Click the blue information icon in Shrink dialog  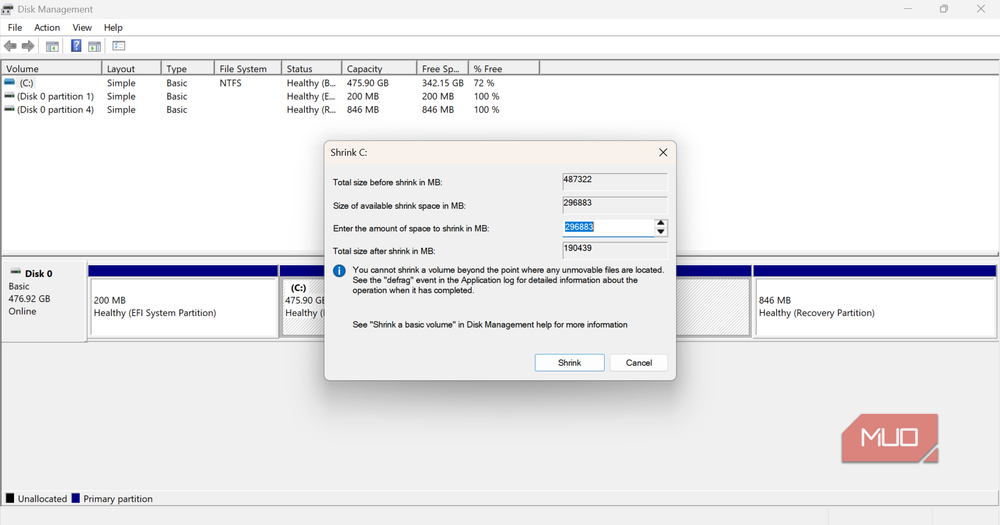click(339, 271)
